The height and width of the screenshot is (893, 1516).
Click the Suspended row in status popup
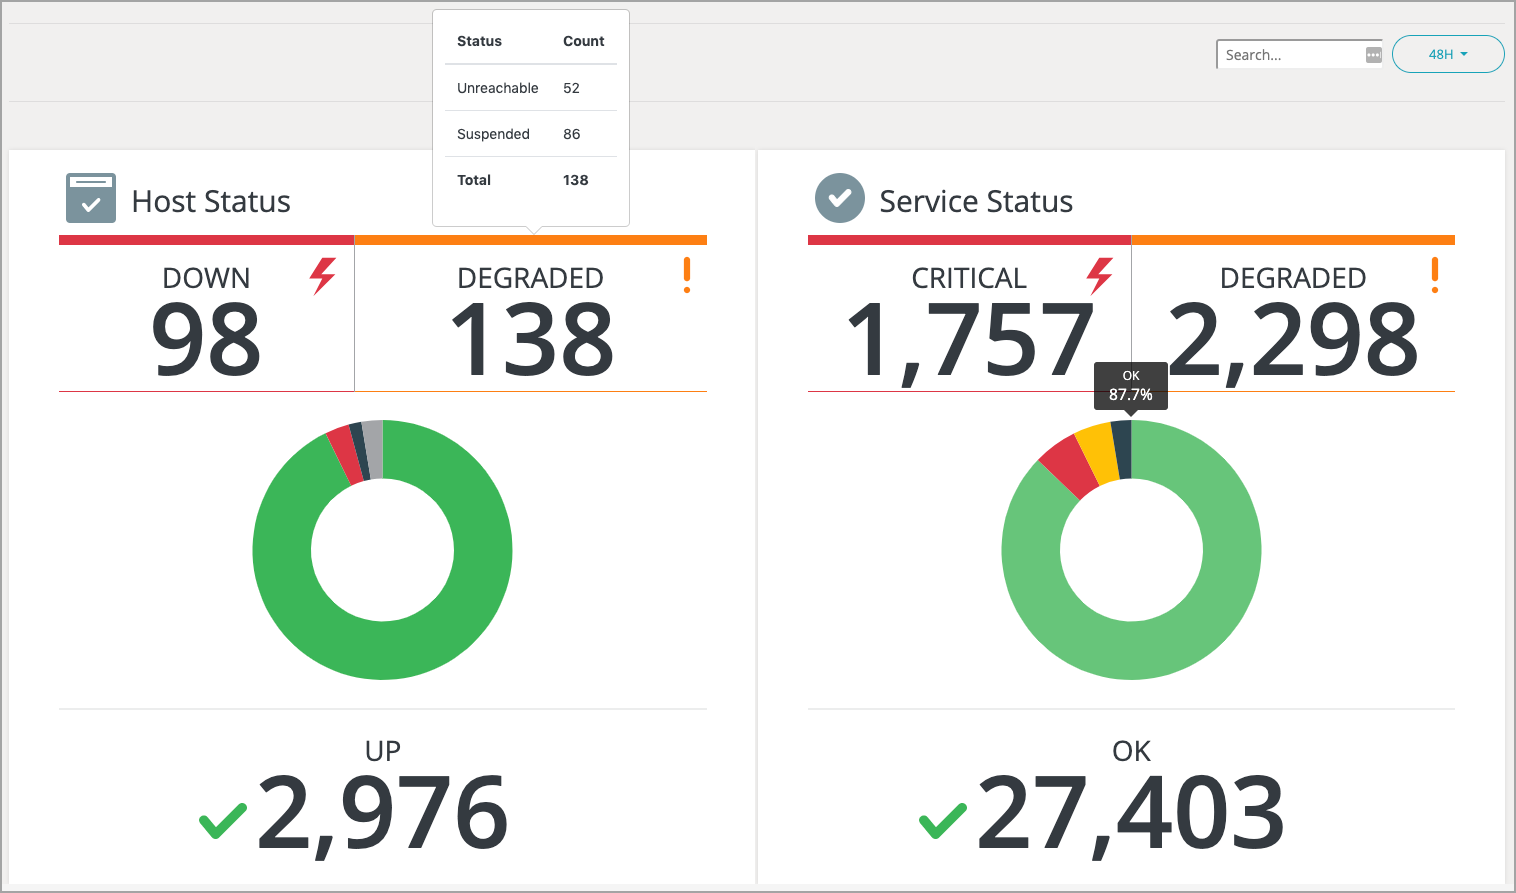coord(531,134)
